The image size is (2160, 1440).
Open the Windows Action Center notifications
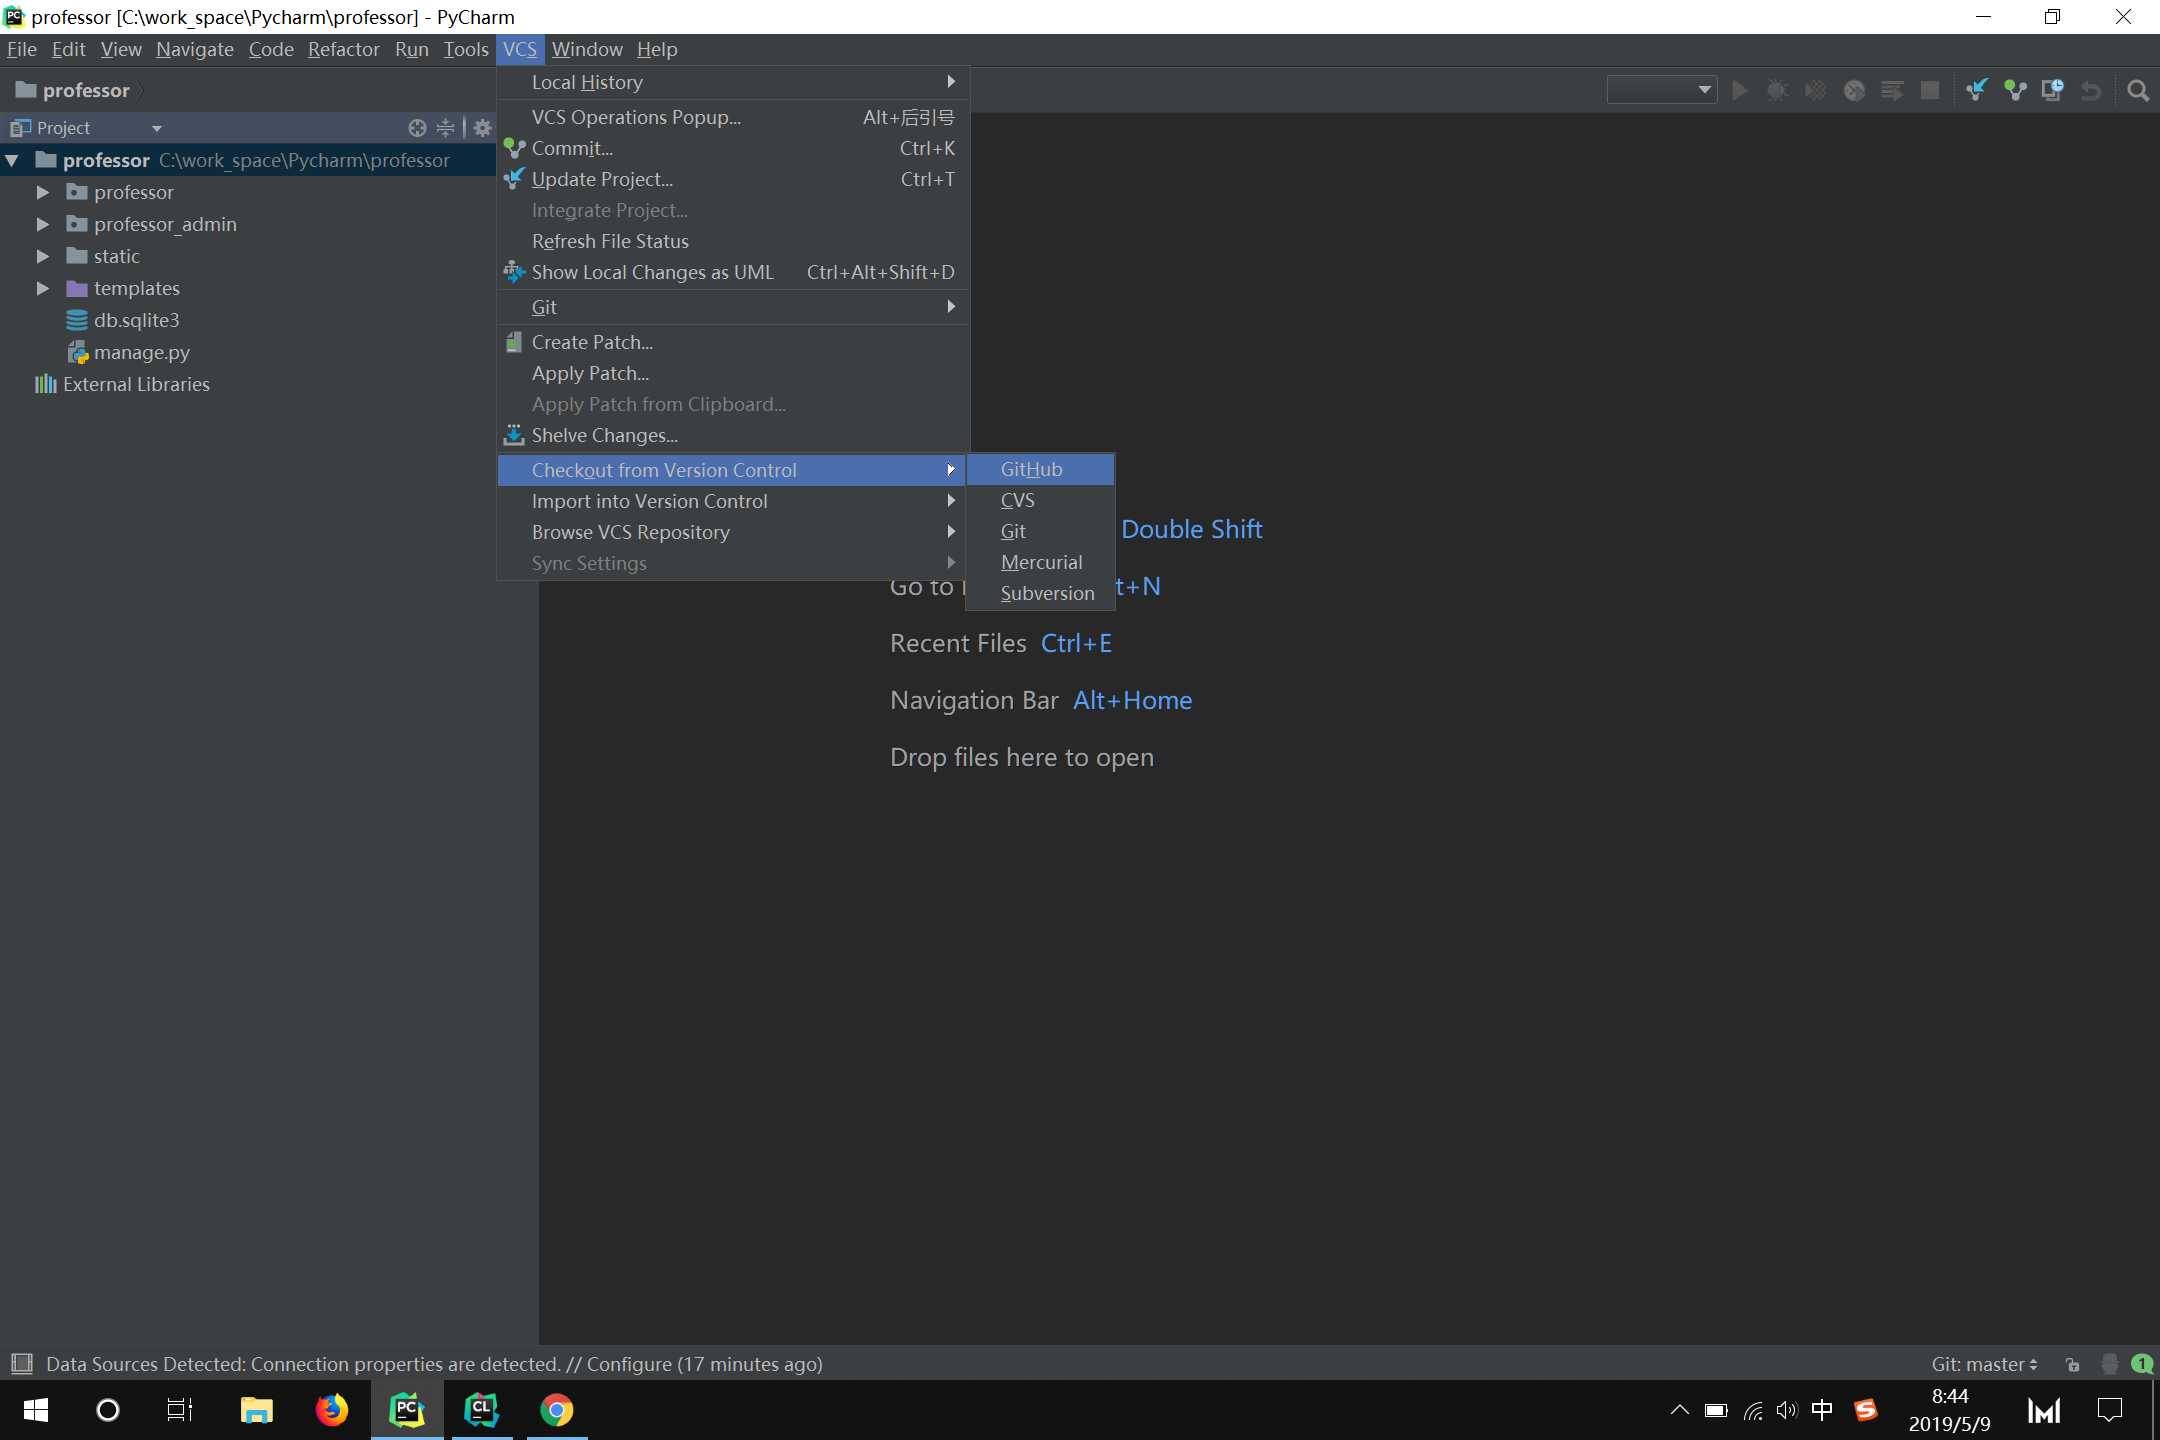(2110, 1410)
